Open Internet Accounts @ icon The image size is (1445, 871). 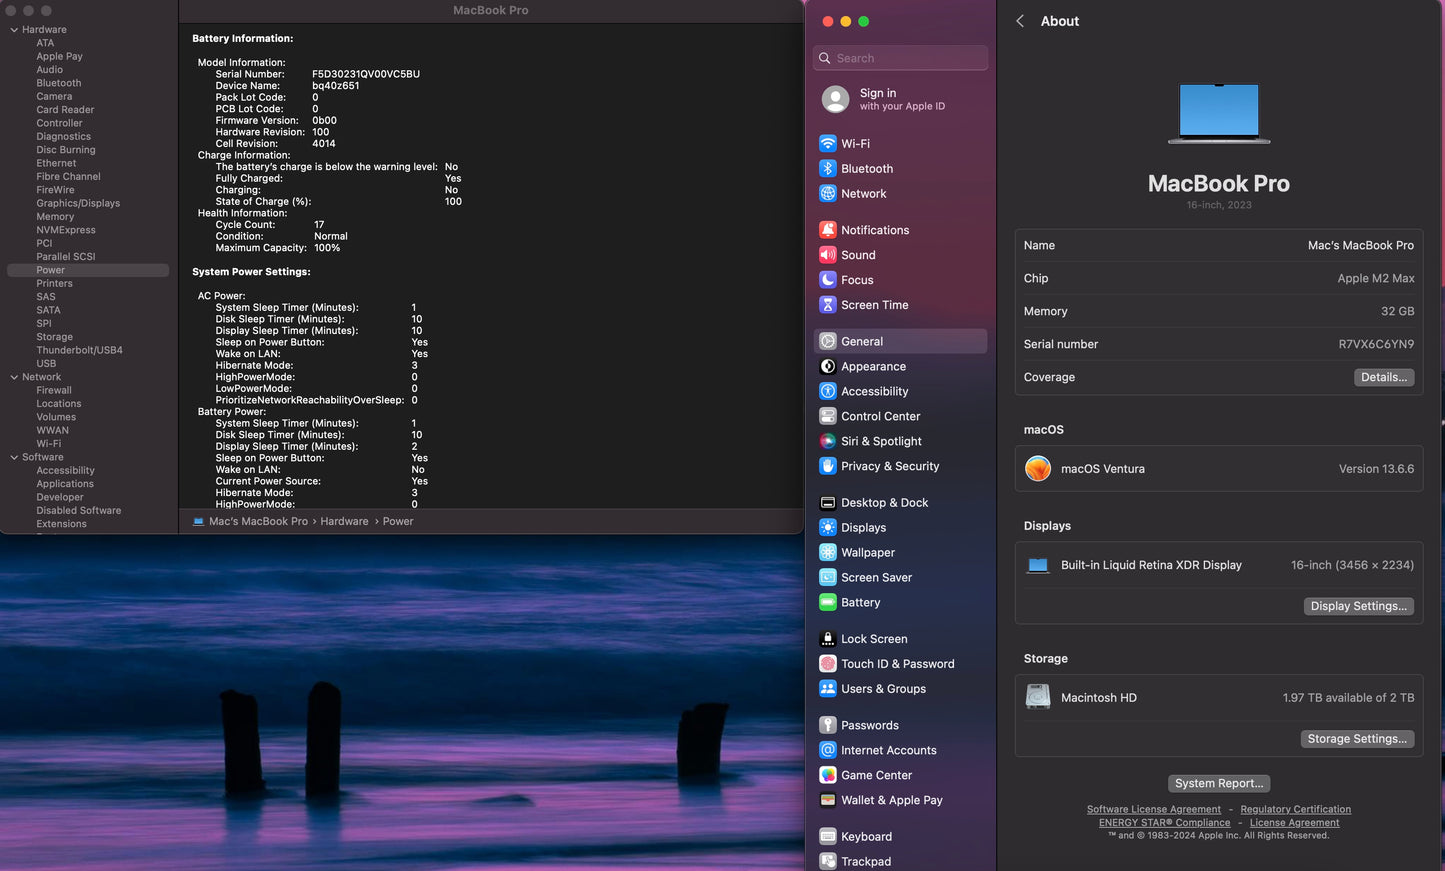coord(828,750)
